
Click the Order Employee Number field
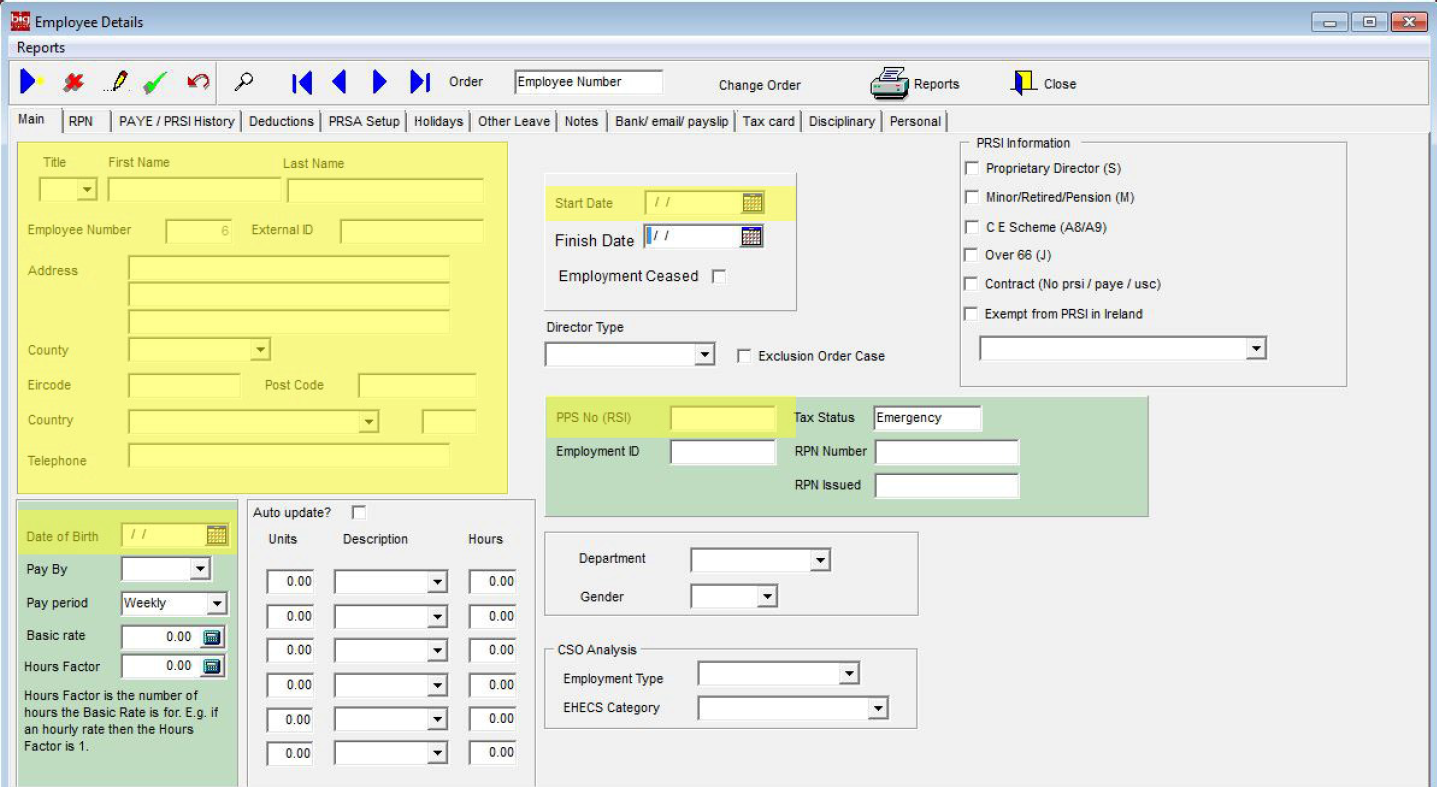pos(588,82)
